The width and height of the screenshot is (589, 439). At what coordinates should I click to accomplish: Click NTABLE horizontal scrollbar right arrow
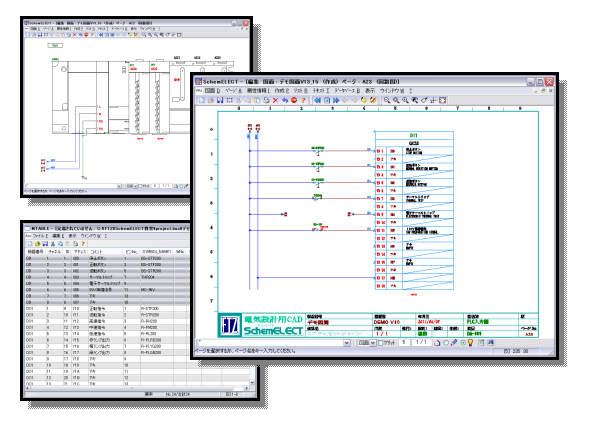[247, 388]
